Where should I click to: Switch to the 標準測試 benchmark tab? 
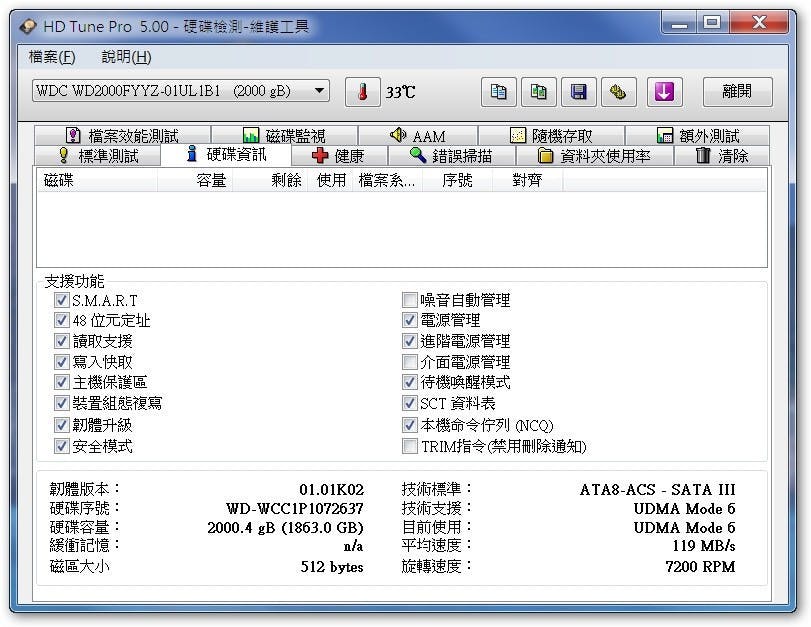[98, 156]
